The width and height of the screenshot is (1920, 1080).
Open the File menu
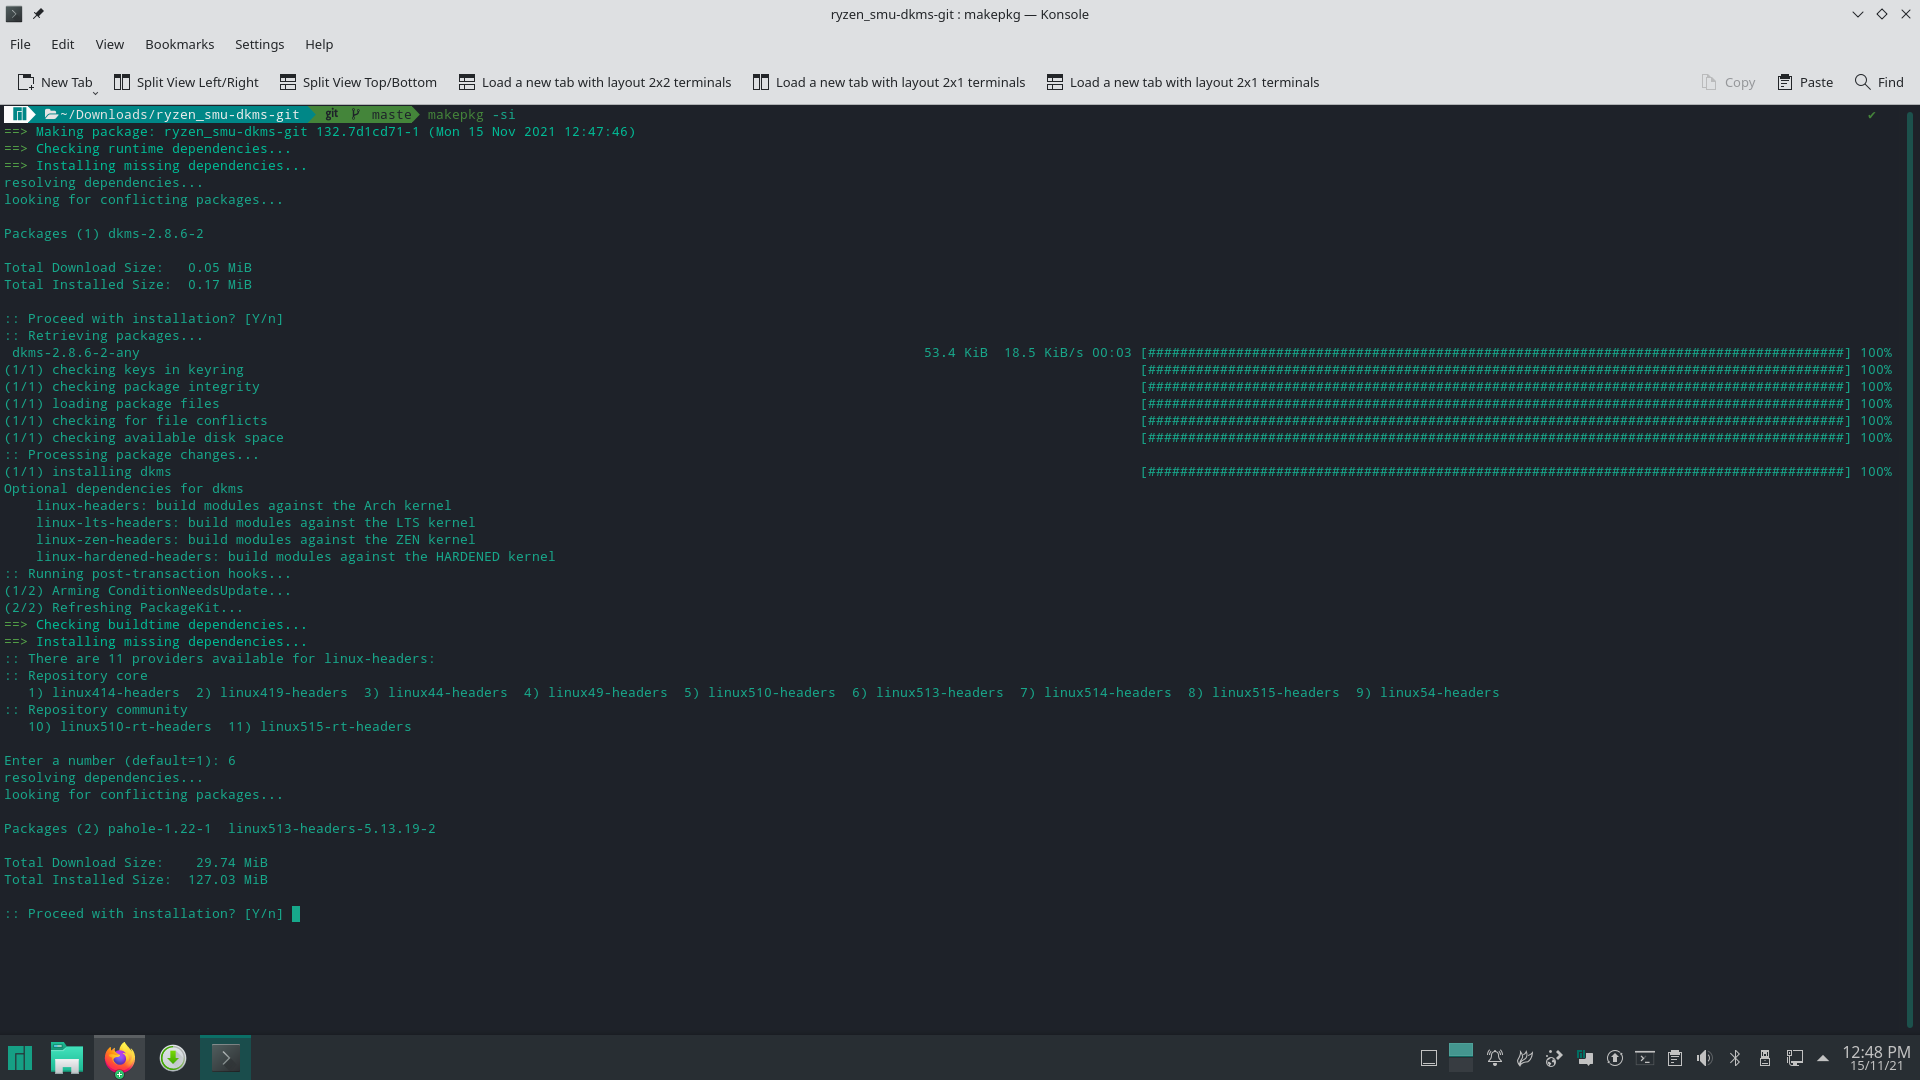point(20,44)
